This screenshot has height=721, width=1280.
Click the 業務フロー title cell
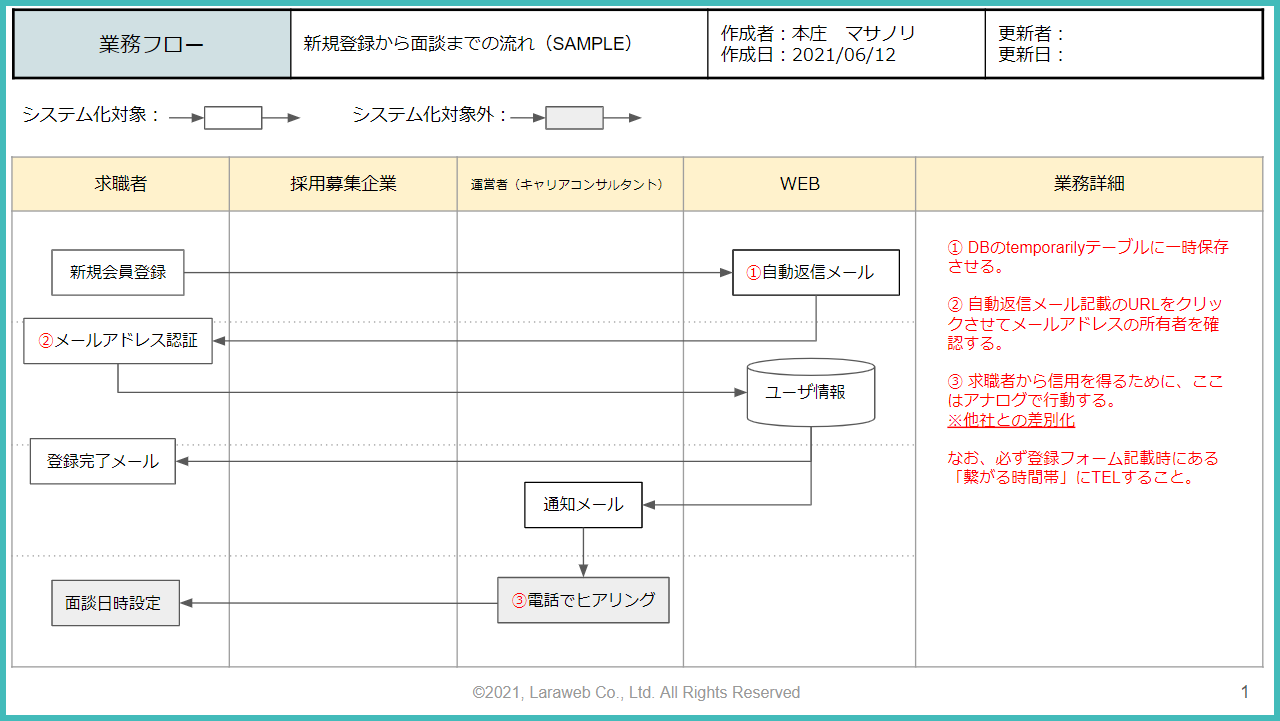(150, 43)
